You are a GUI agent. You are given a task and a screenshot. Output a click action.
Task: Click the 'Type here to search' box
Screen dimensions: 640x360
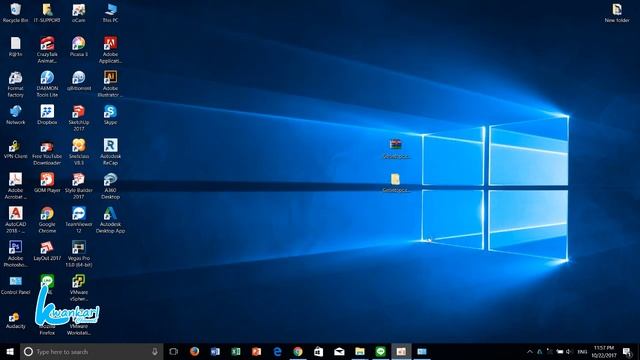tap(91, 351)
